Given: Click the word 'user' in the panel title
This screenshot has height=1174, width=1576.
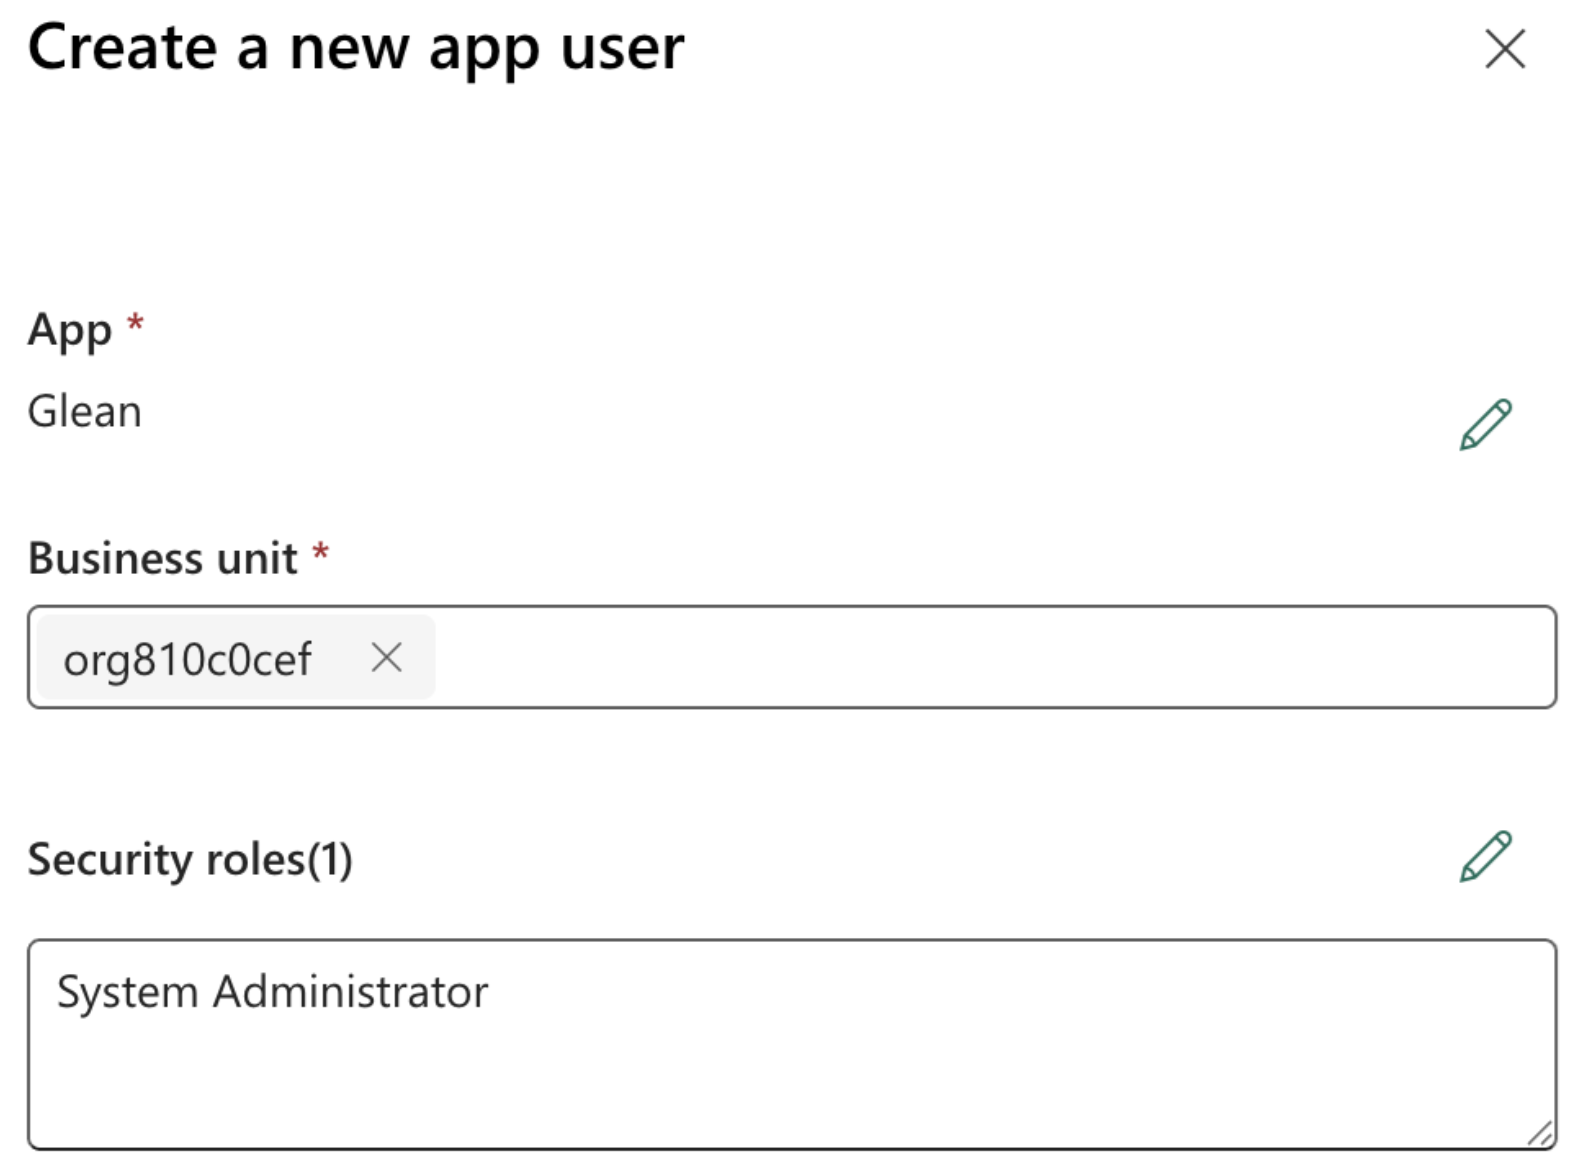Looking at the screenshot, I should click(x=622, y=48).
